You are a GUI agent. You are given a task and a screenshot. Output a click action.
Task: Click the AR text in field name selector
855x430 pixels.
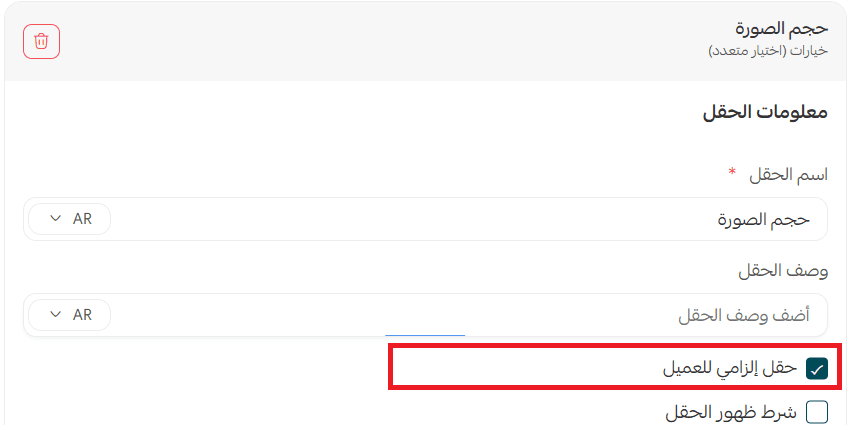coord(82,219)
